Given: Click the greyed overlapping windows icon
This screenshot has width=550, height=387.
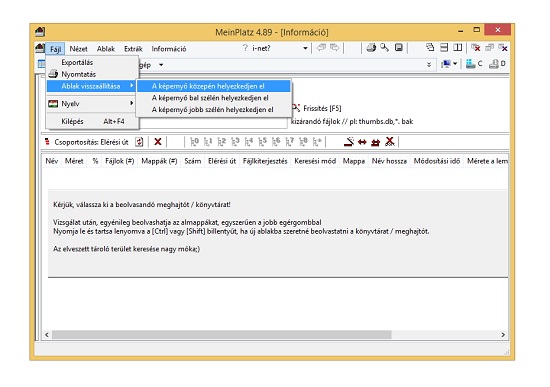Looking at the screenshot, I should pyautogui.click(x=489, y=48).
